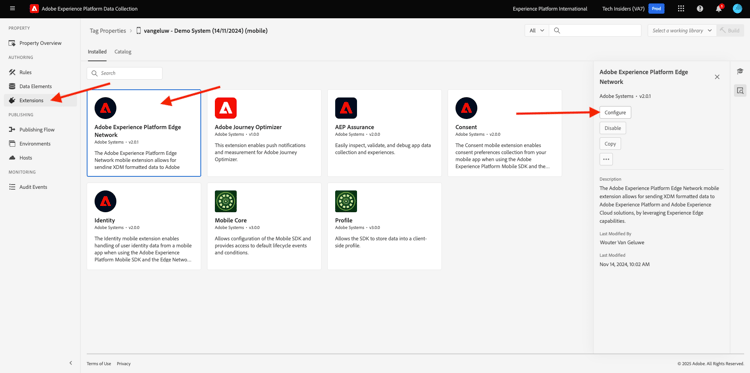Select the Mobile Core card title
This screenshot has width=750, height=373.
(x=231, y=220)
